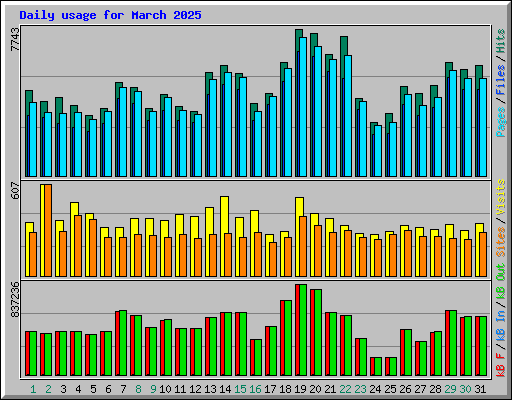
Task: Select day 21 on the x-axis
Action: [330, 389]
